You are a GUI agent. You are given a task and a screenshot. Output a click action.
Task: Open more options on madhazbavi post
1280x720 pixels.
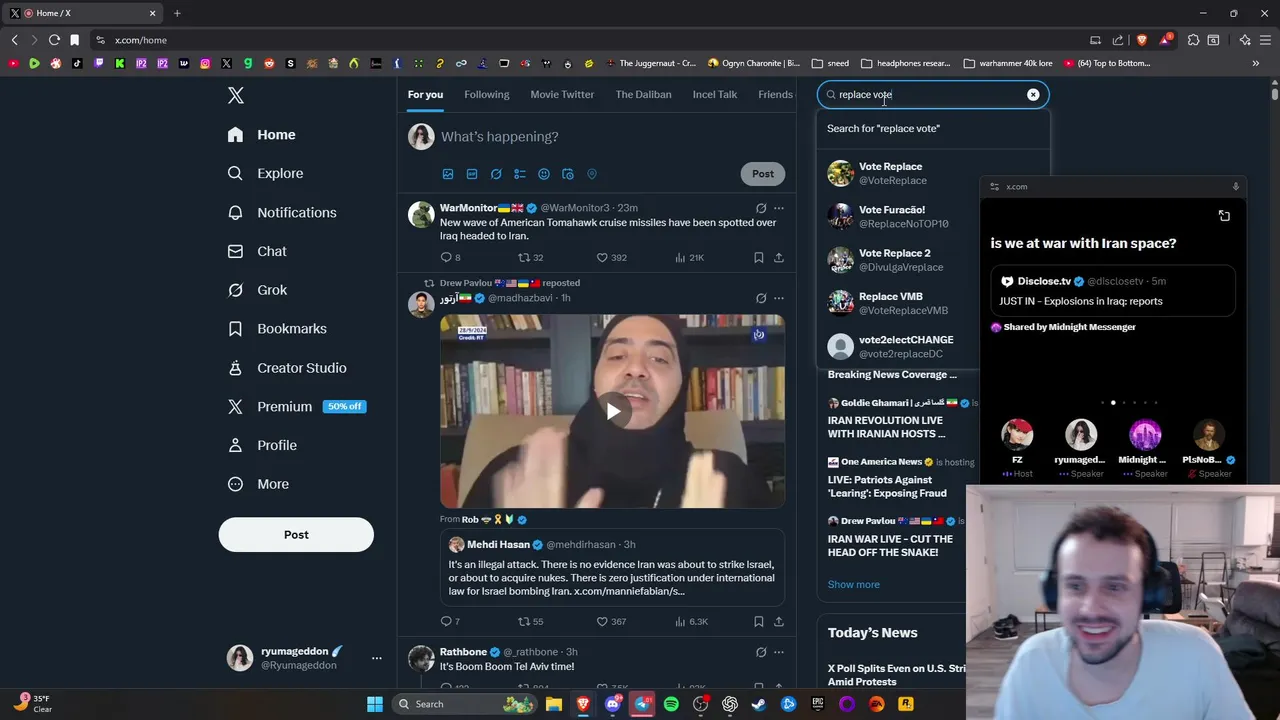tap(779, 298)
